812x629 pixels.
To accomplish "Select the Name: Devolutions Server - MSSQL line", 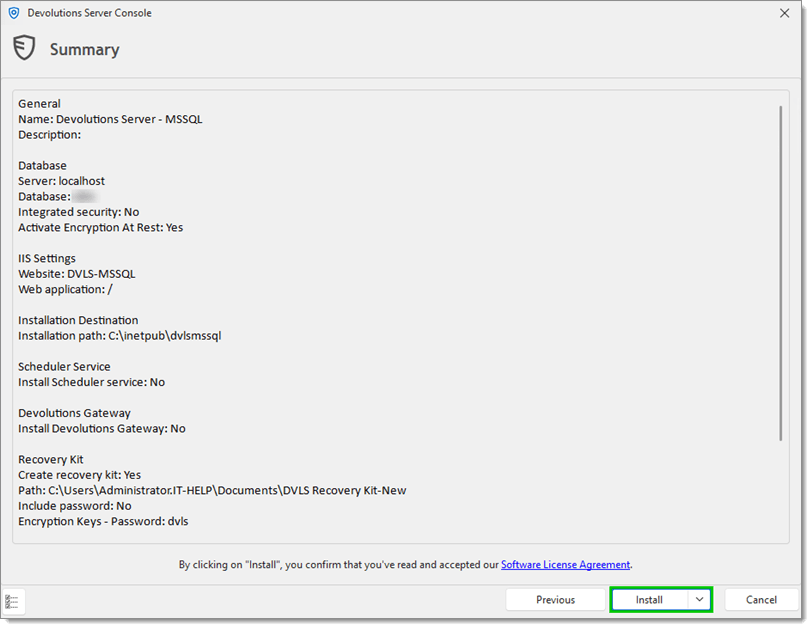I will click(x=110, y=119).
